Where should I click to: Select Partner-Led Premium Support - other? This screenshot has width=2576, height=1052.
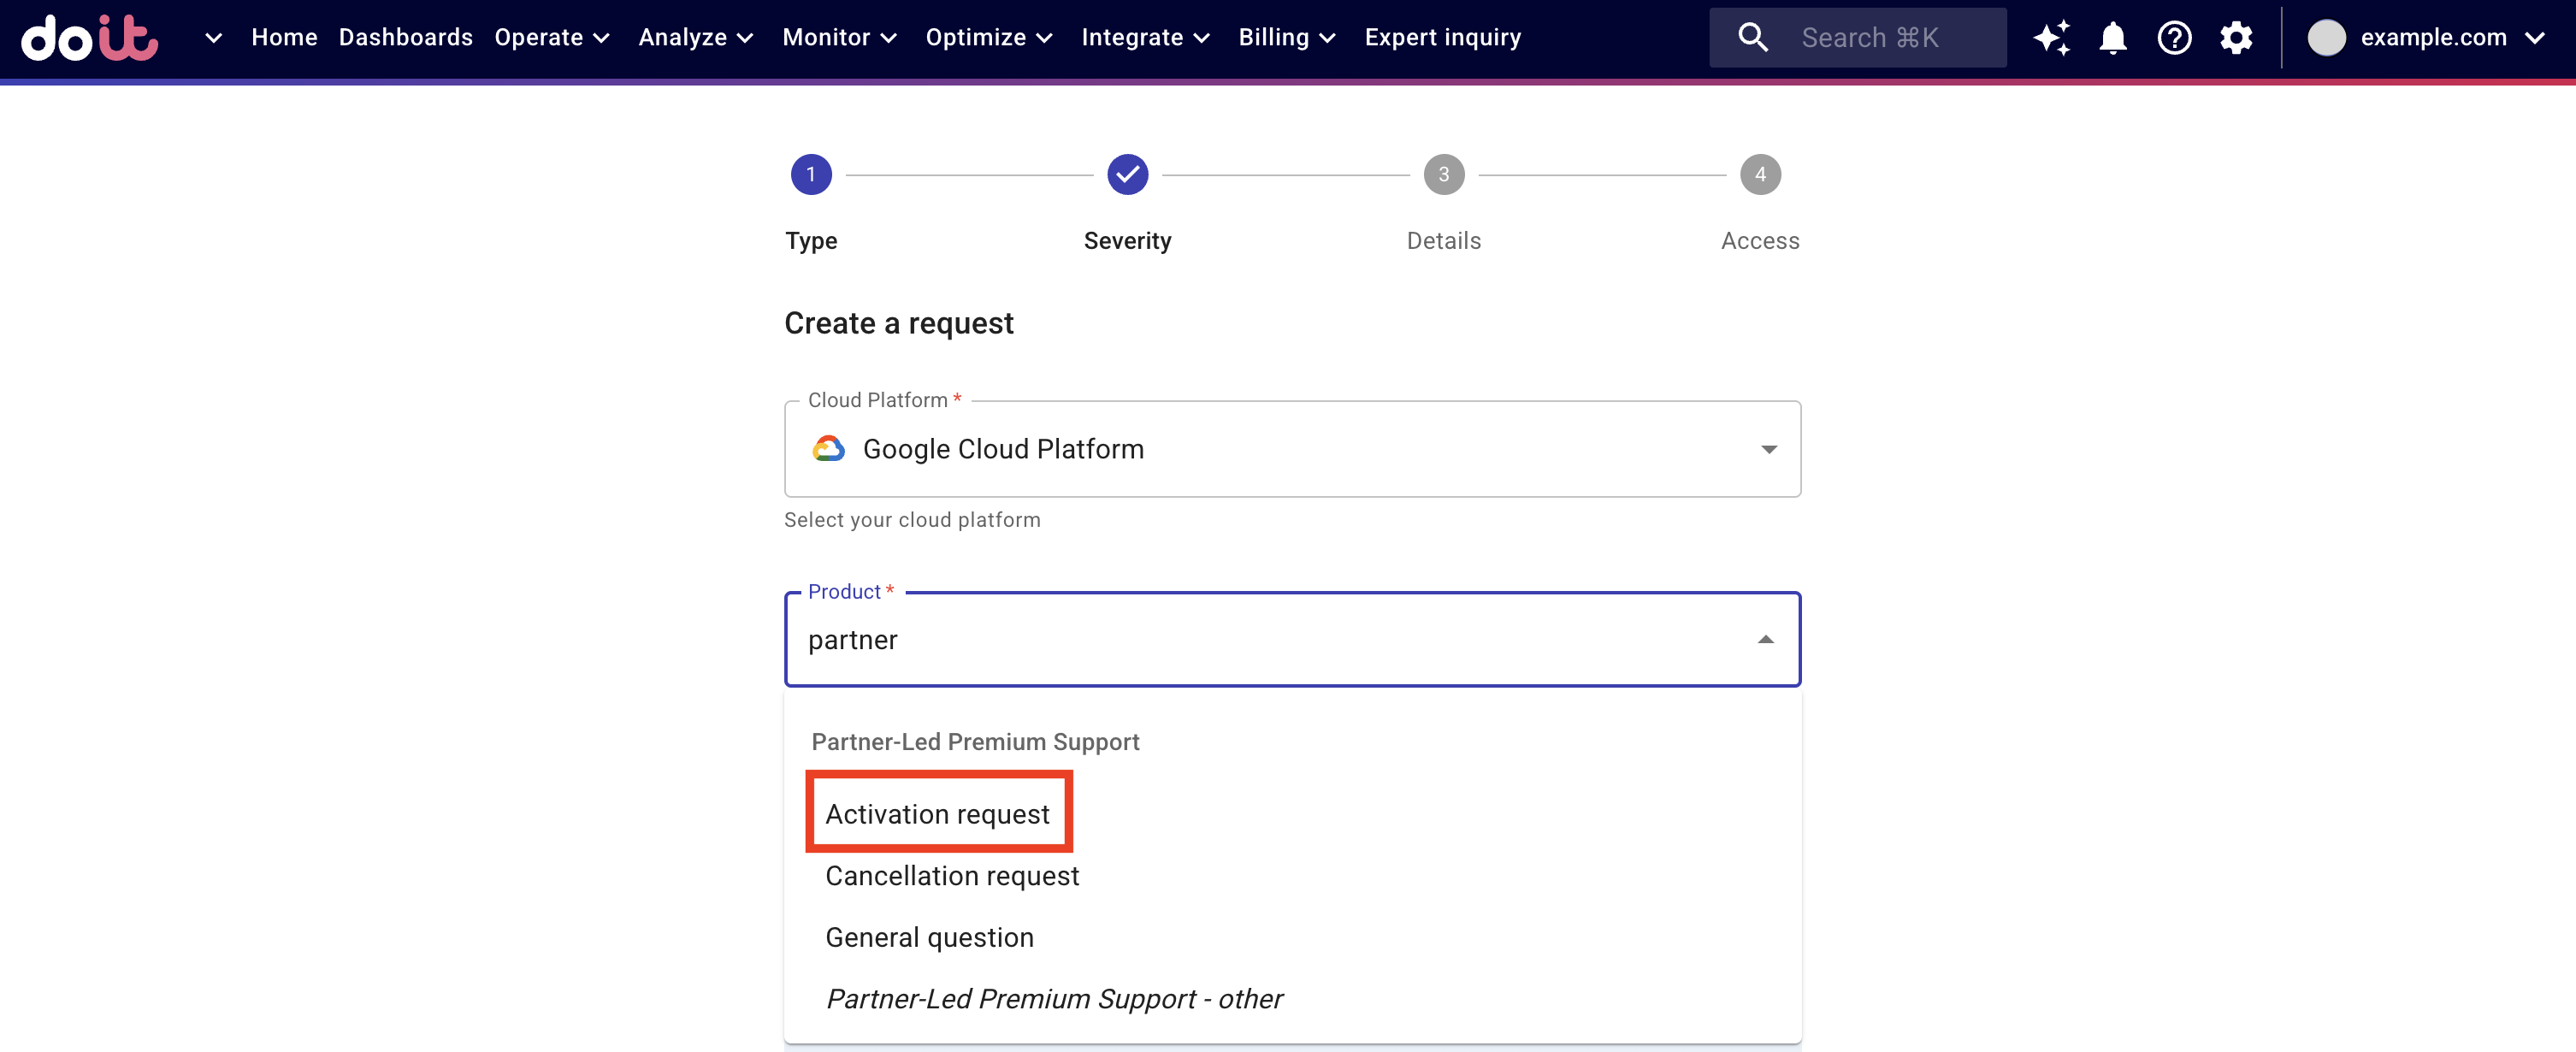pos(1292,999)
